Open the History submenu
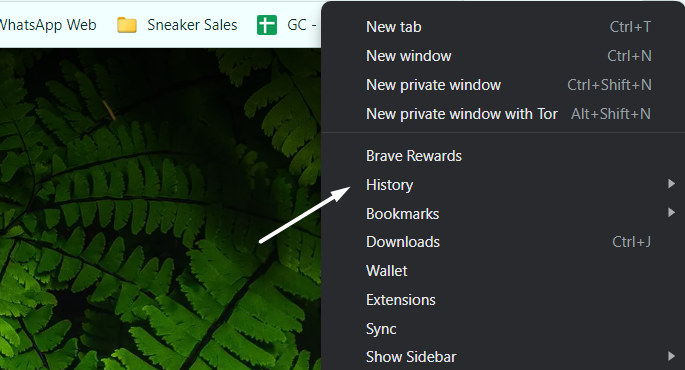Image resolution: width=685 pixels, height=370 pixels. 503,185
